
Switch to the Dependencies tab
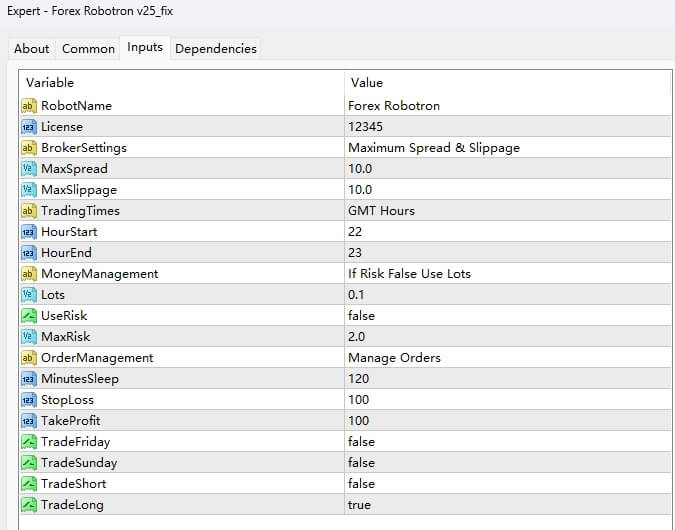(215, 48)
